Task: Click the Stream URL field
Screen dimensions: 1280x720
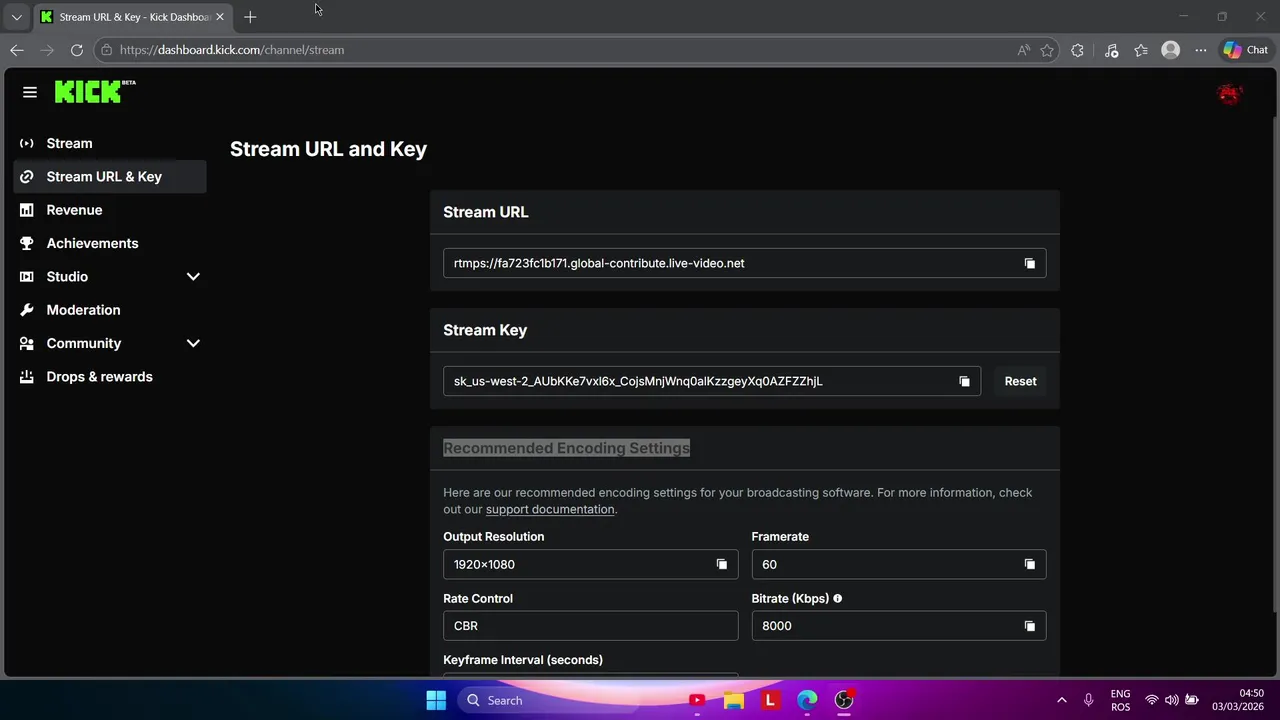Action: 744,263
